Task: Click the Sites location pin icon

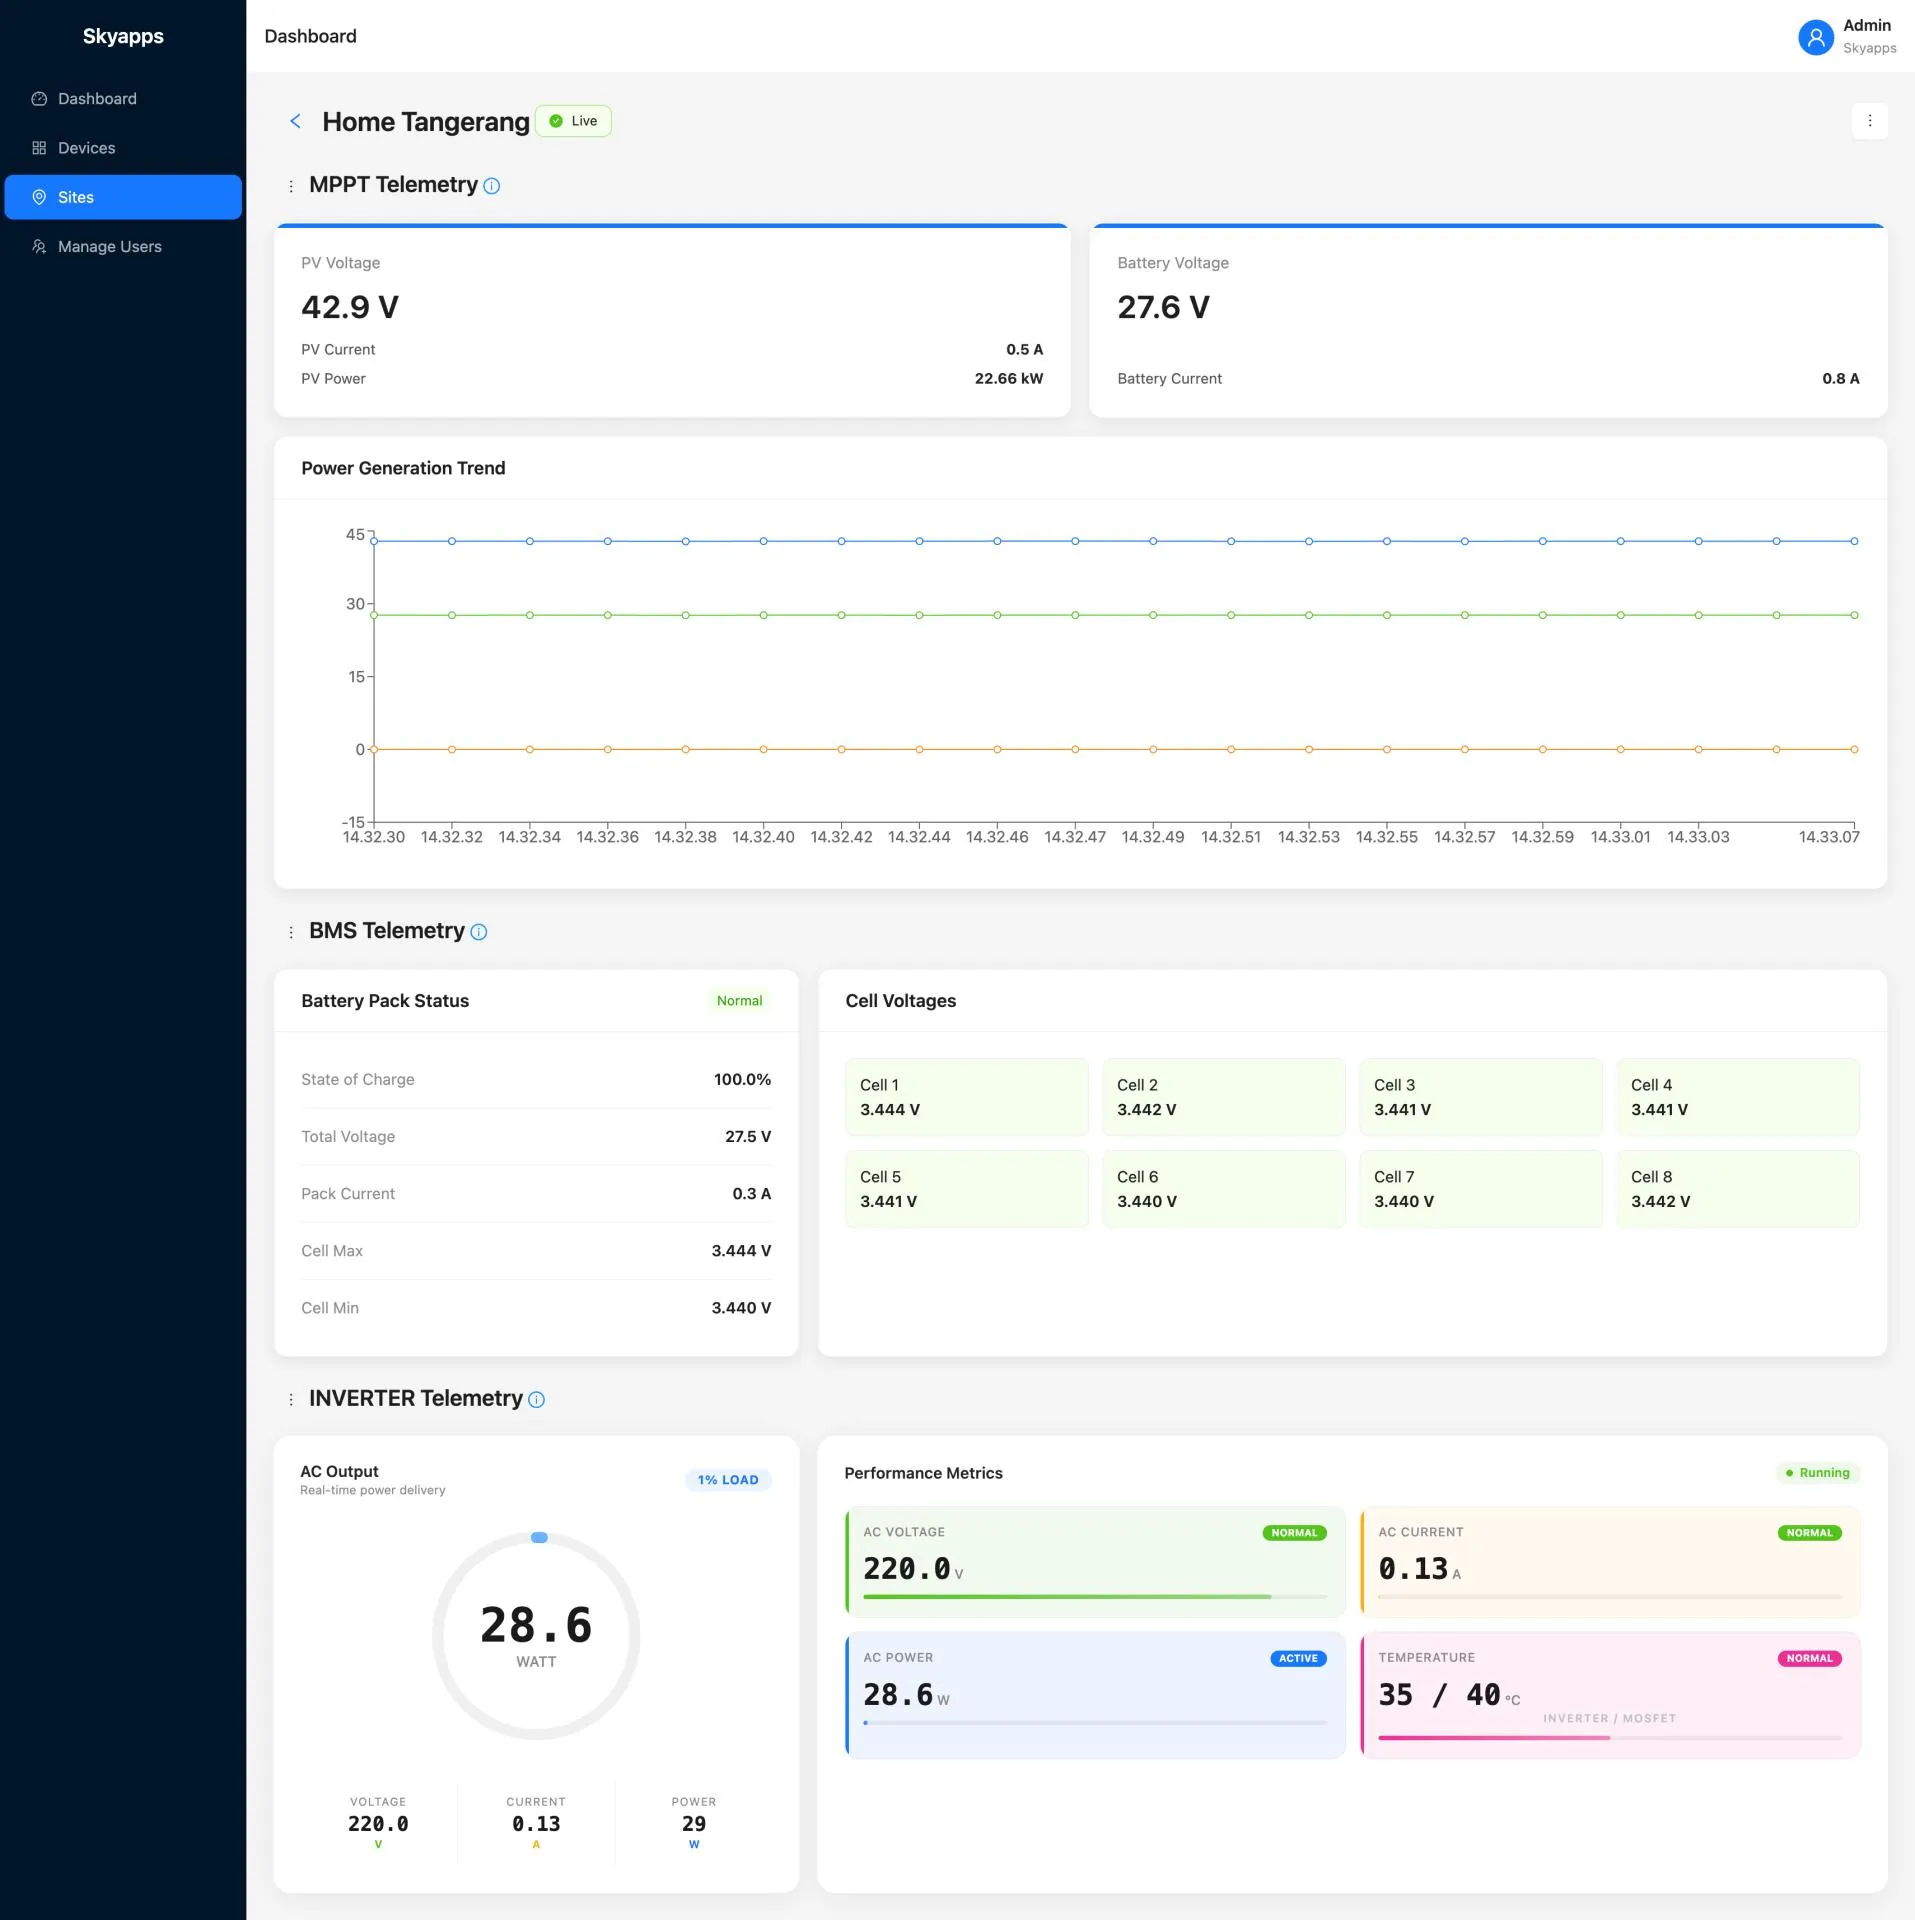Action: coord(39,197)
